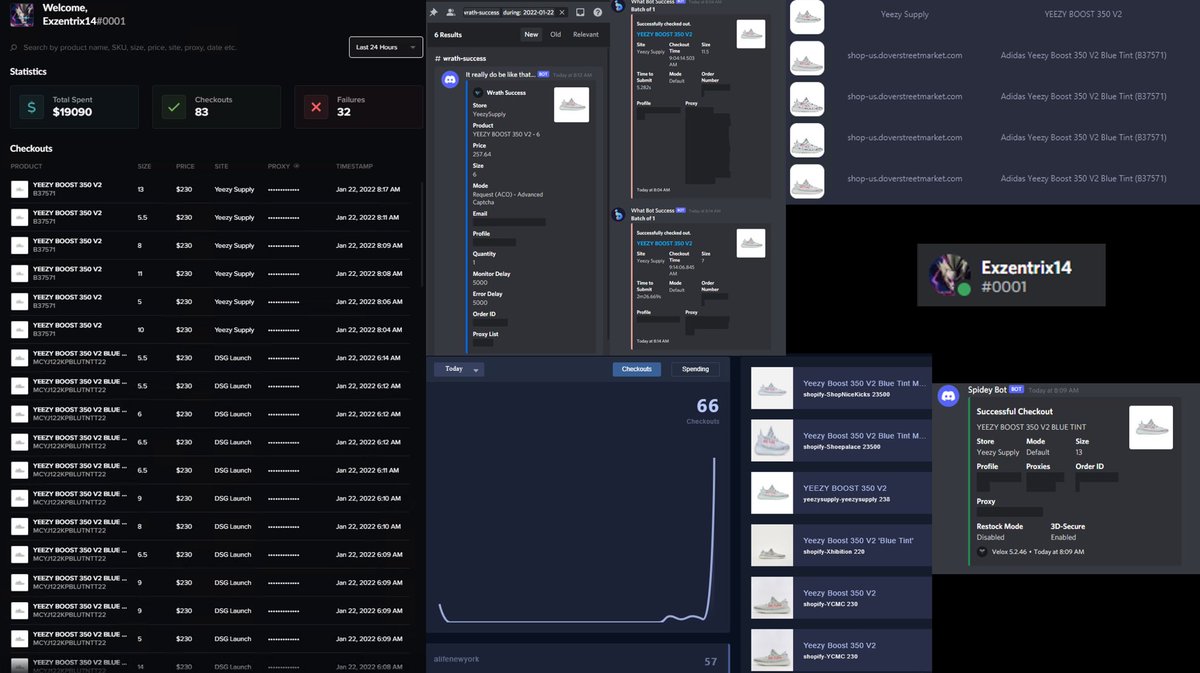Open the Last 24 Hours time range dropdown
The width and height of the screenshot is (1200, 673).
pos(386,47)
